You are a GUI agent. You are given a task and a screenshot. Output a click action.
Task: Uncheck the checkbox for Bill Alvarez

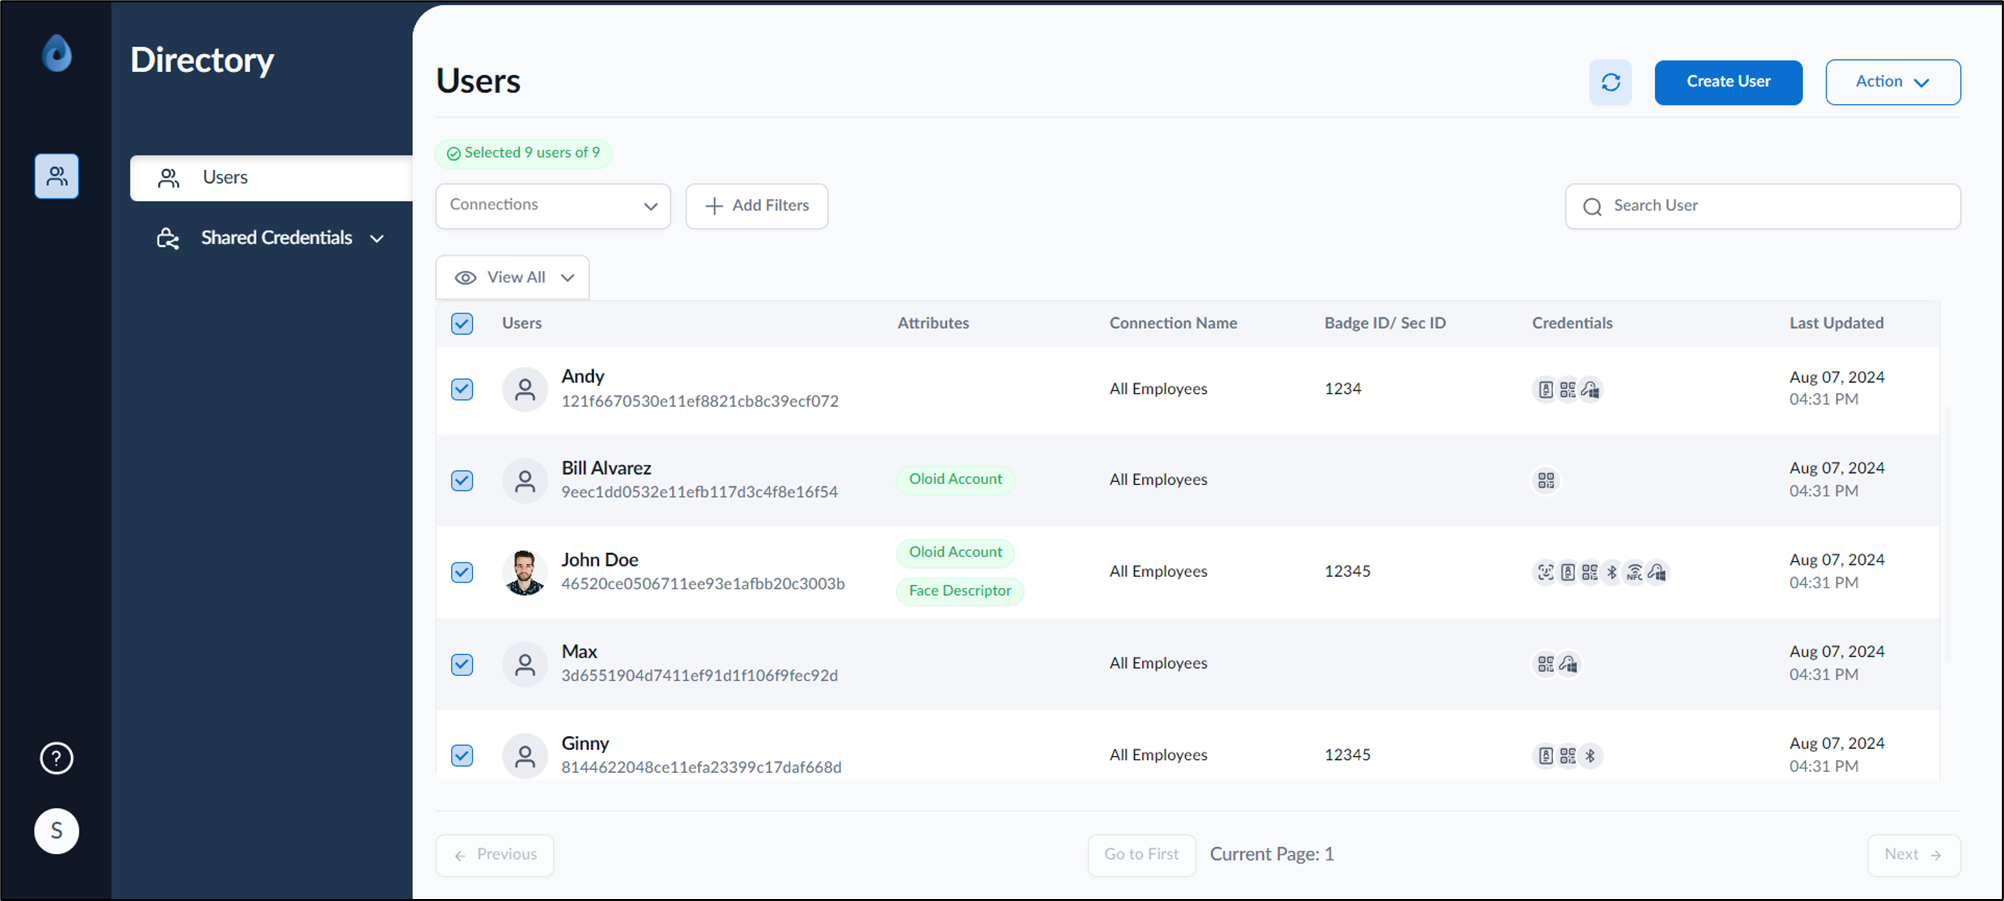pos(462,481)
